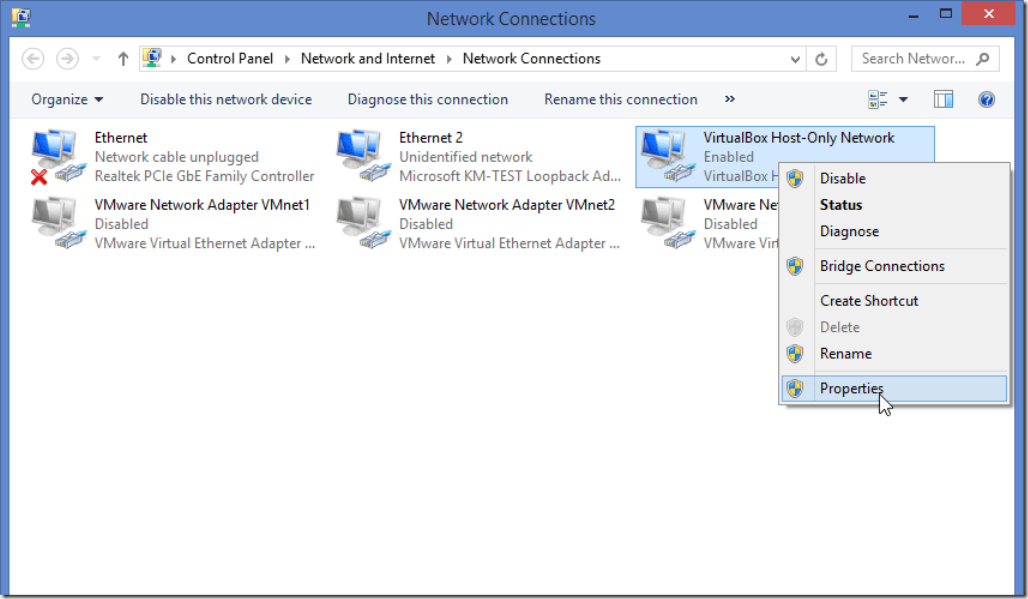The image size is (1028, 599).
Task: Click the shield icon beside Disable
Action: pos(795,178)
